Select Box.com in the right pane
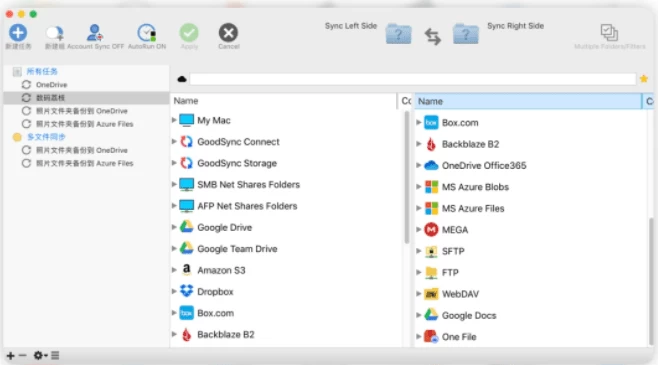The width and height of the screenshot is (658, 365). pos(460,123)
